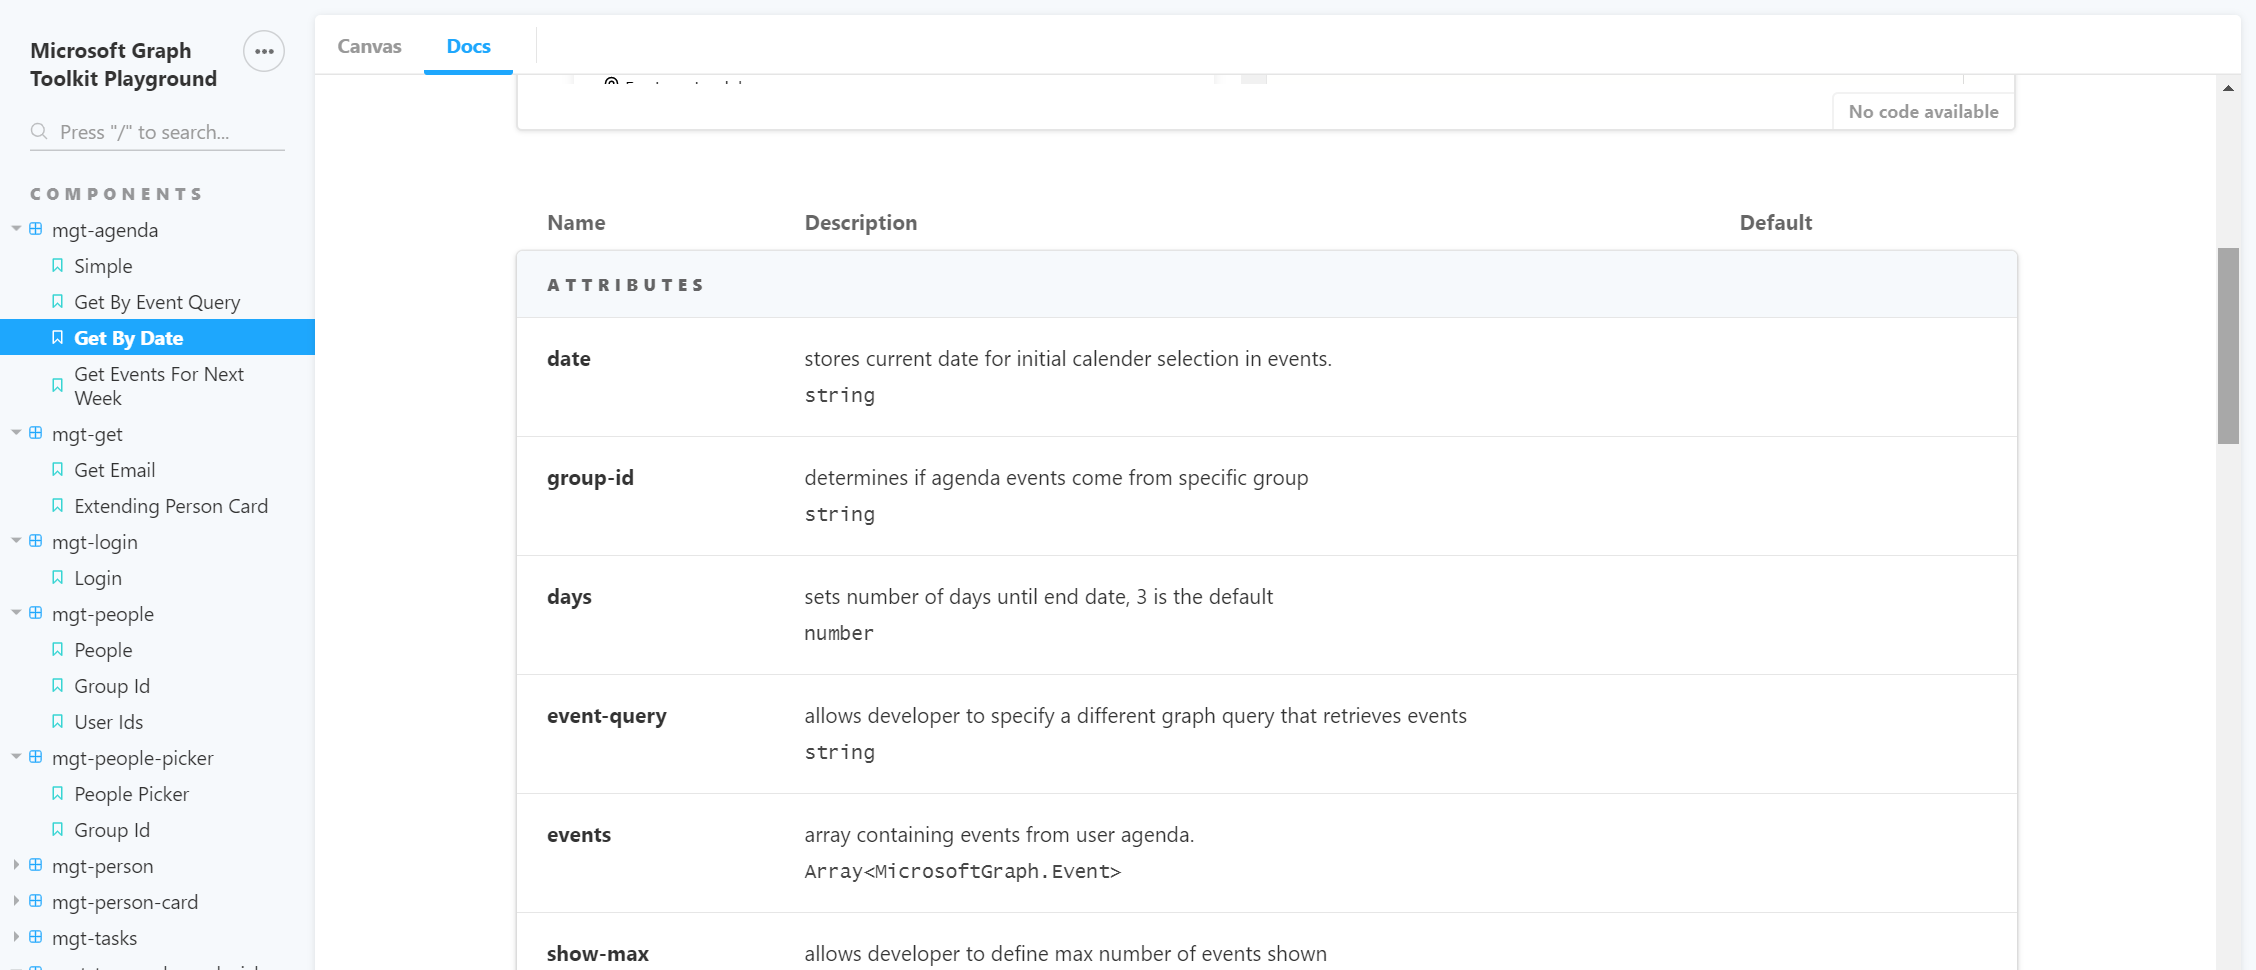Click the mgt-tasks component grid icon

tap(36, 937)
